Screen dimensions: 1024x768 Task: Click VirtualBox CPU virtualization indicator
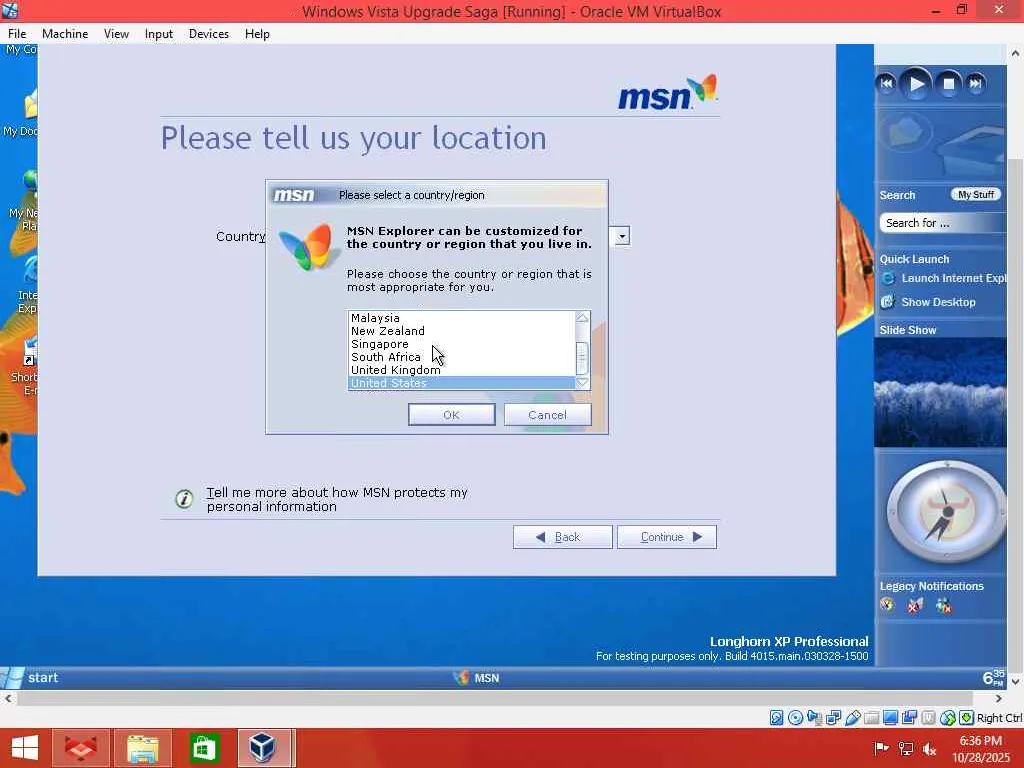pos(928,718)
